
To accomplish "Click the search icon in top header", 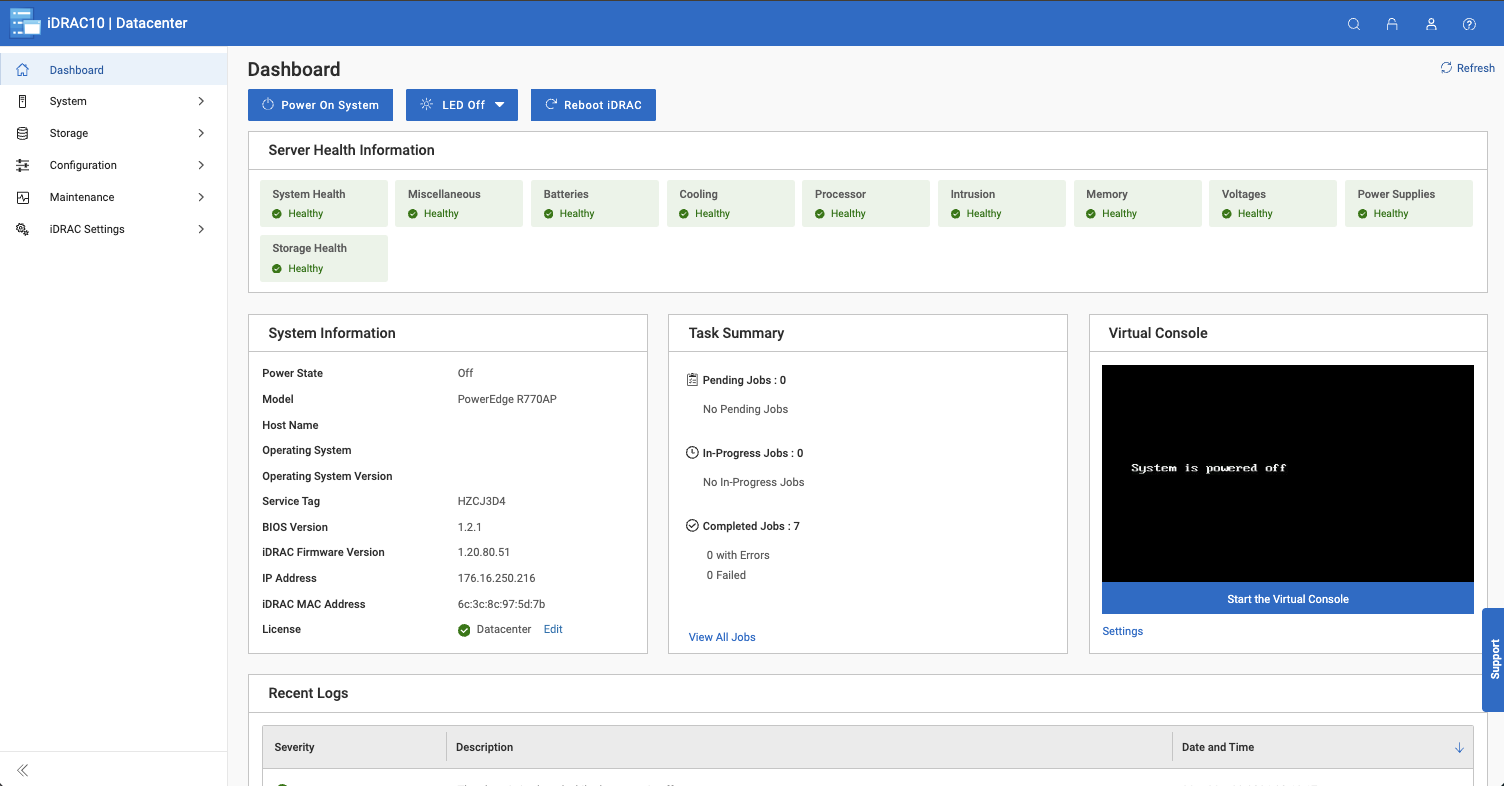I will [x=1354, y=24].
